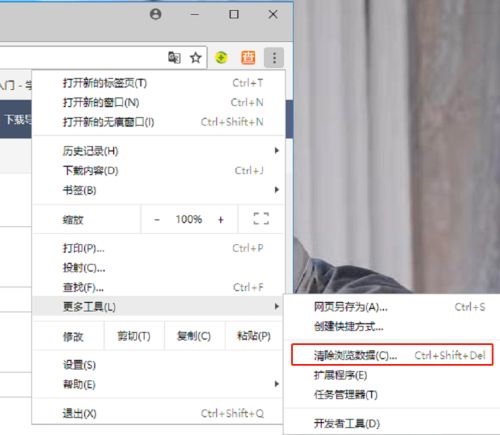
Task: Close the three-dot Chrome menu button
Action: click(274, 58)
